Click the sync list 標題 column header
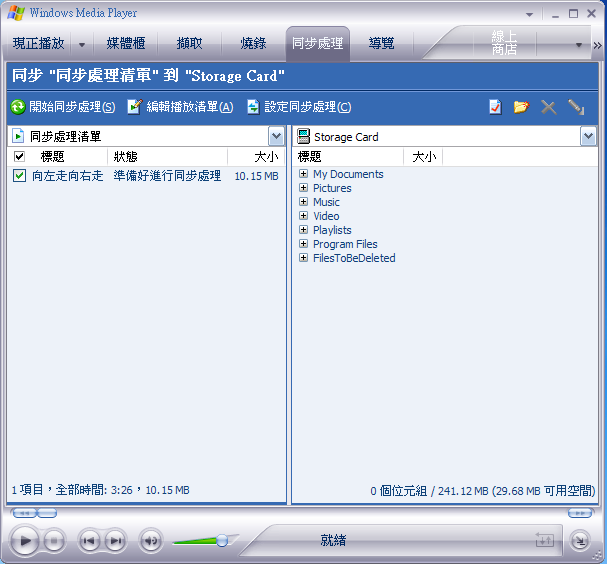This screenshot has height=564, width=607. point(52,156)
